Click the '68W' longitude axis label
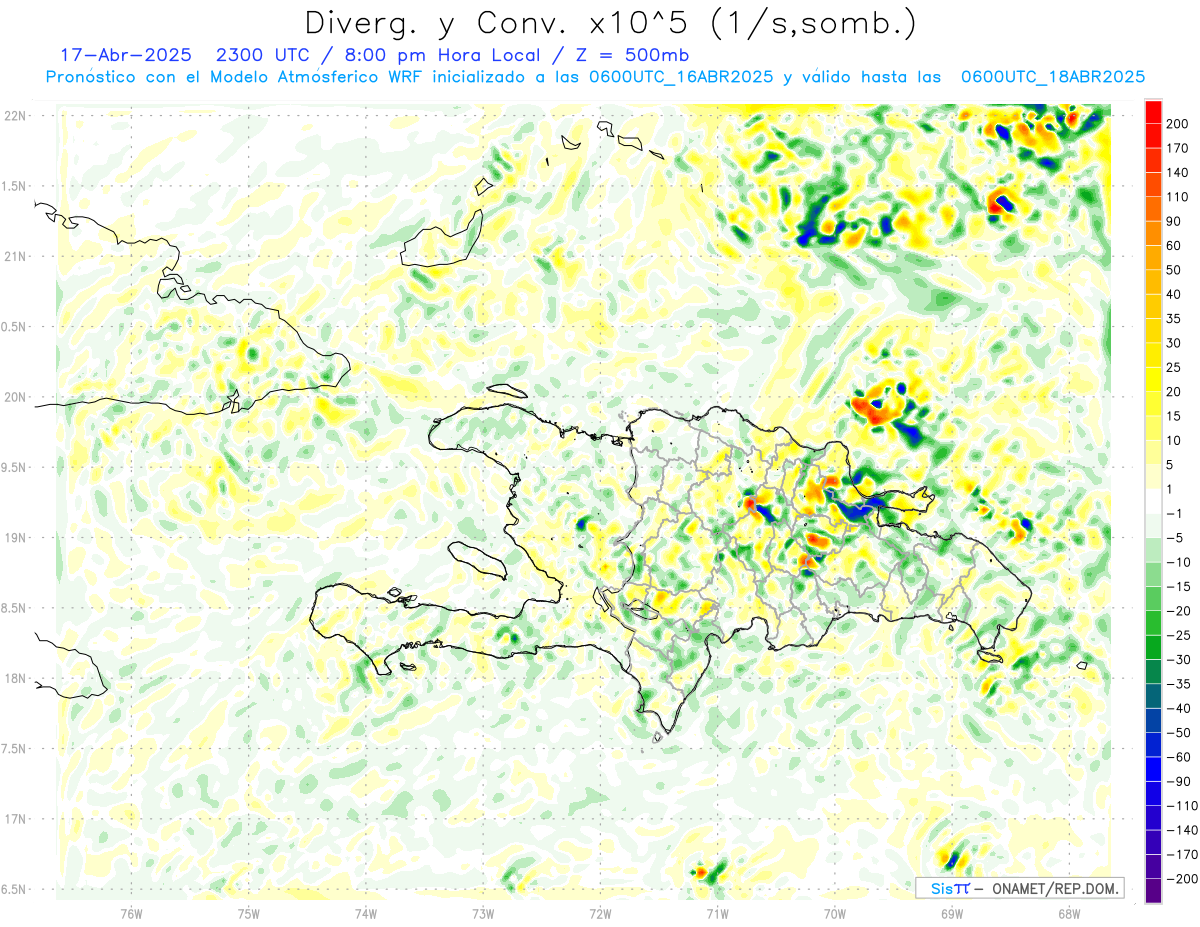 click(x=1069, y=913)
